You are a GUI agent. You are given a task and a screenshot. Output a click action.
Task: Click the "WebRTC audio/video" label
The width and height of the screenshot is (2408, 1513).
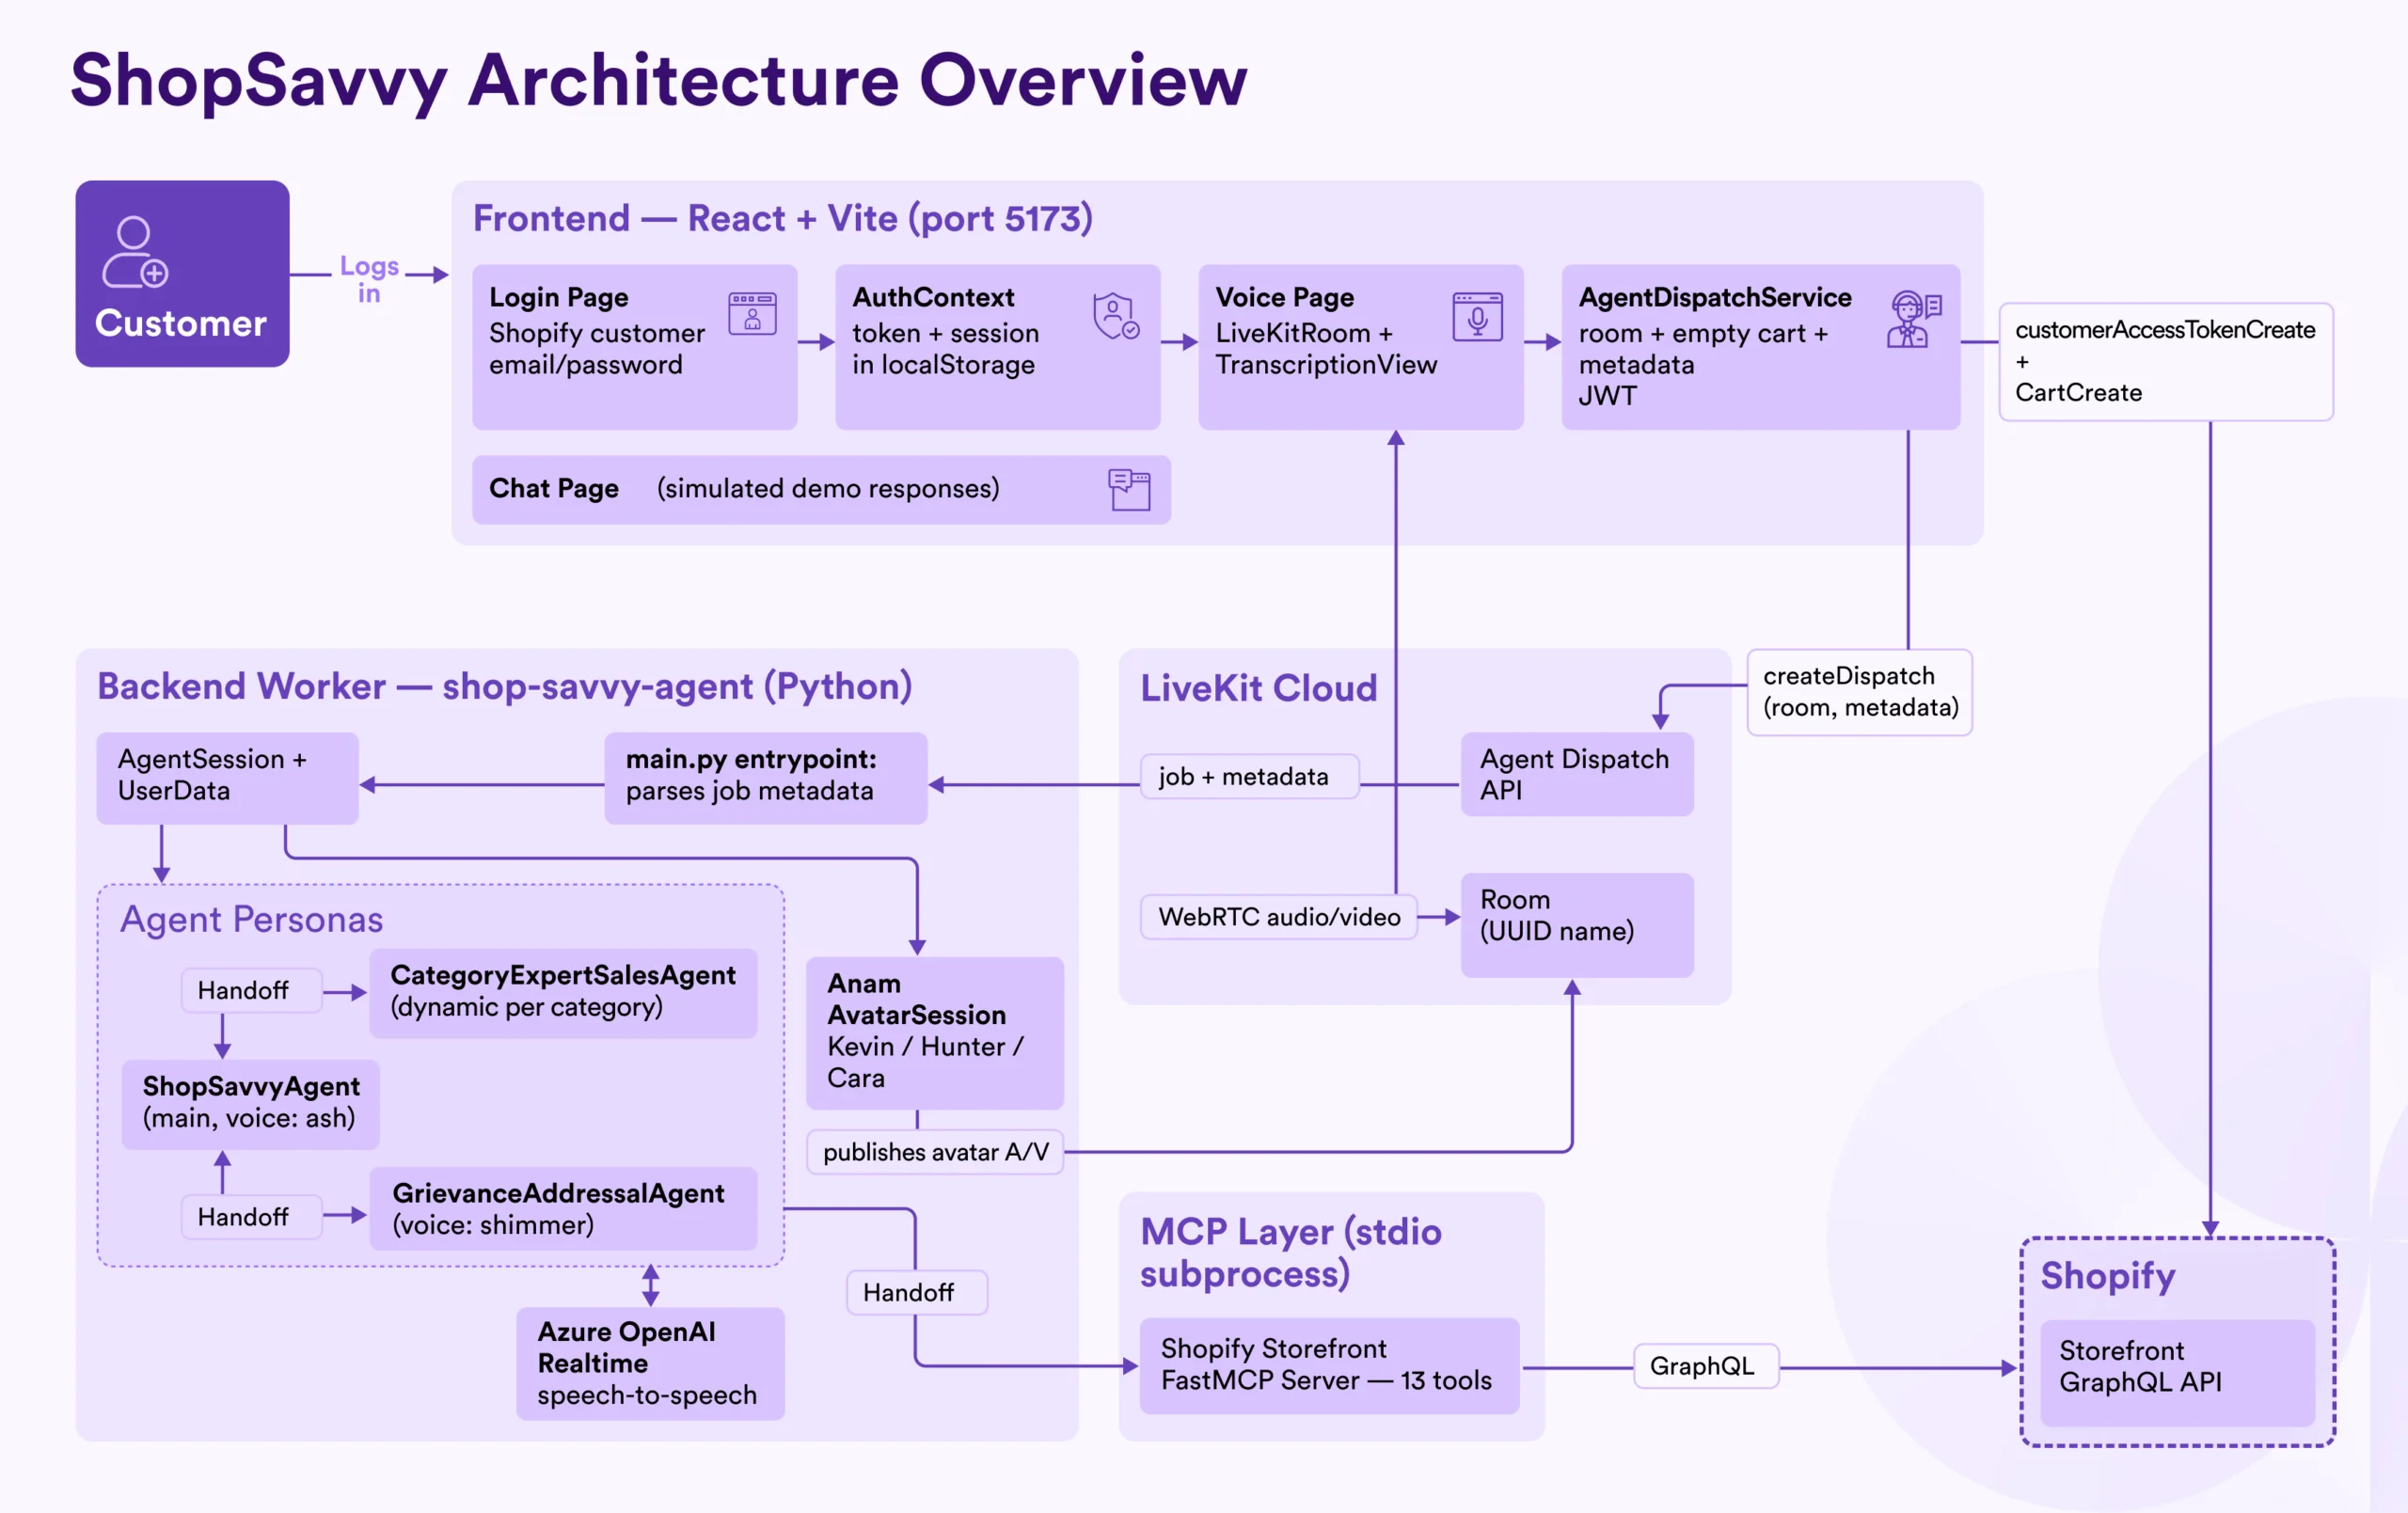[1279, 917]
